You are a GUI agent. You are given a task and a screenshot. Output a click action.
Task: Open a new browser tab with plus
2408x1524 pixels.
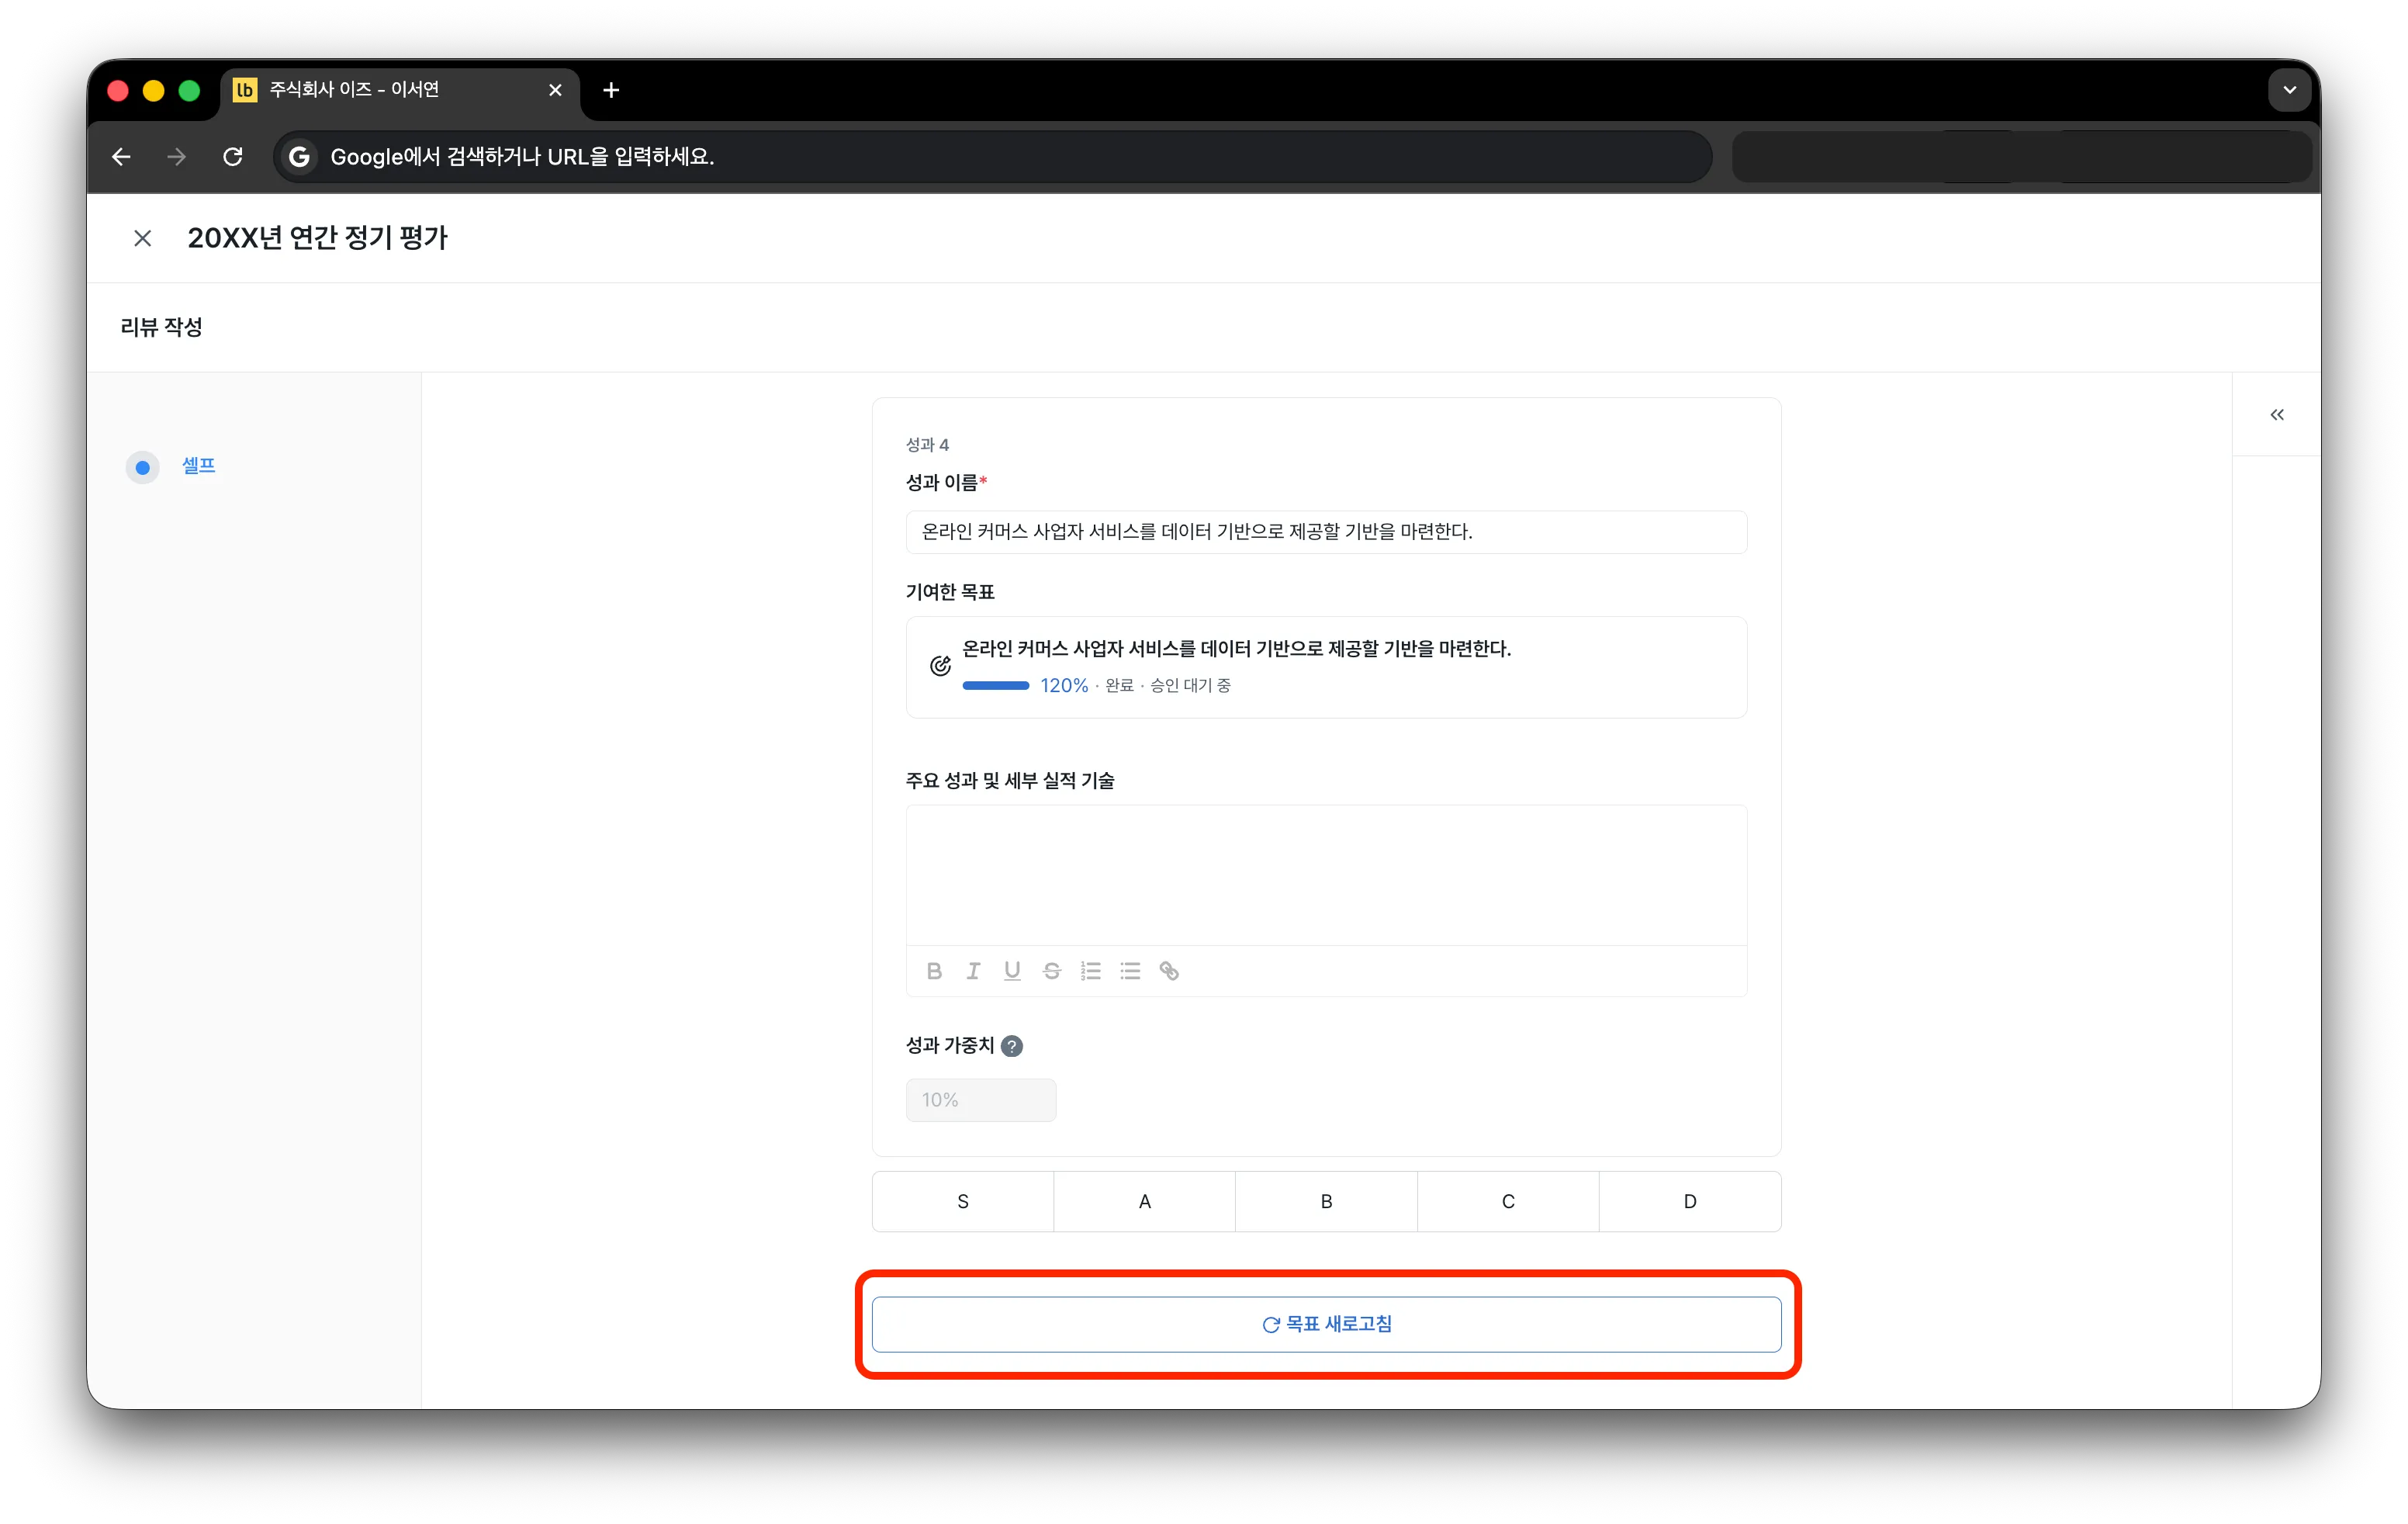point(611,90)
